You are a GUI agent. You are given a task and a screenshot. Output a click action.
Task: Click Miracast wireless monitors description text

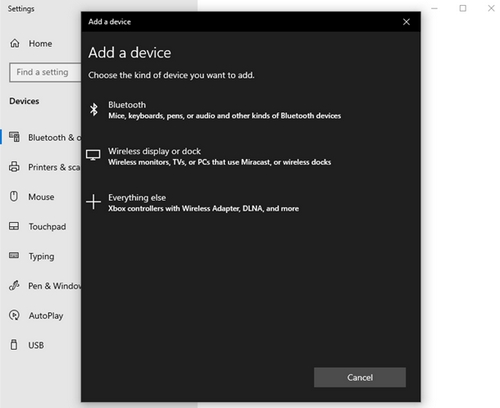pyautogui.click(x=220, y=162)
